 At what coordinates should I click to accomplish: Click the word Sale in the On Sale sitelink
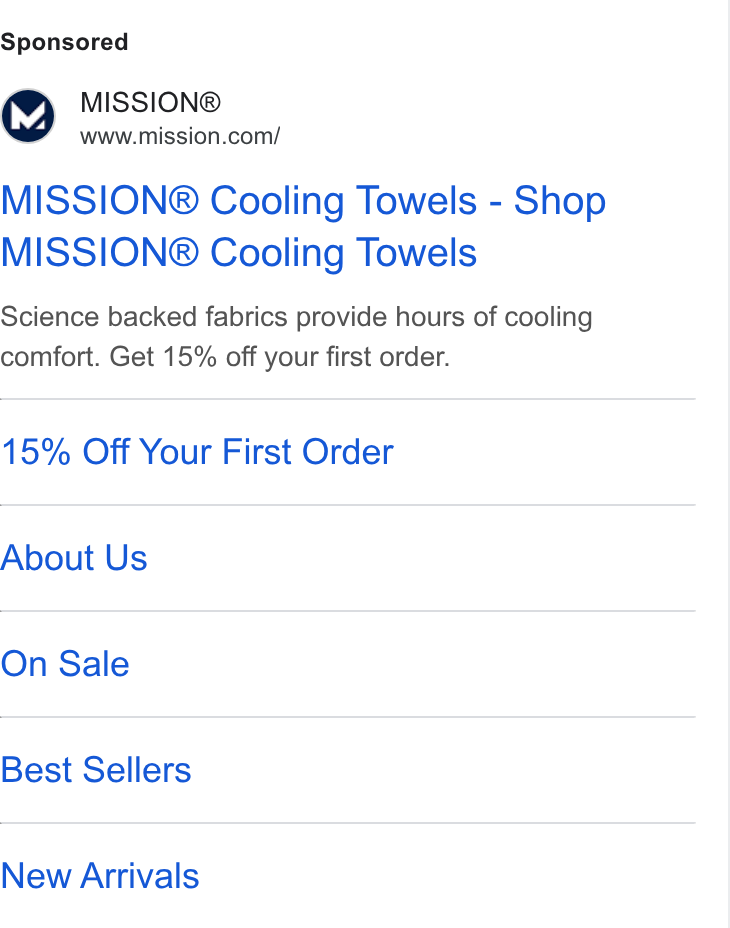point(94,664)
